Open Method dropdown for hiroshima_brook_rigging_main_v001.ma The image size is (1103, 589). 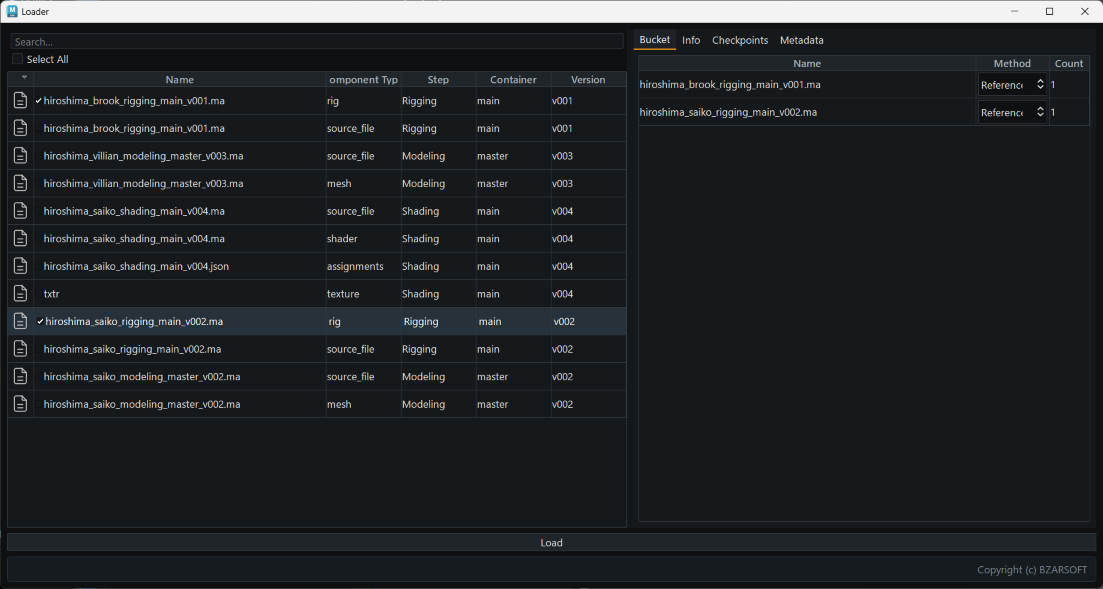coord(1012,84)
